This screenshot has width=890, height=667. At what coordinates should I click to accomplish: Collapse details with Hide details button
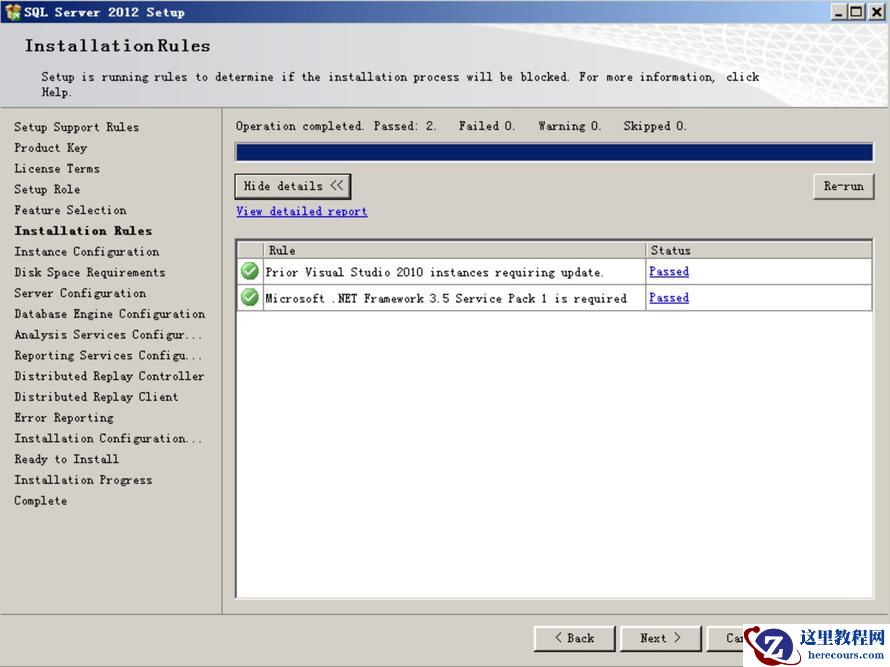(x=293, y=186)
